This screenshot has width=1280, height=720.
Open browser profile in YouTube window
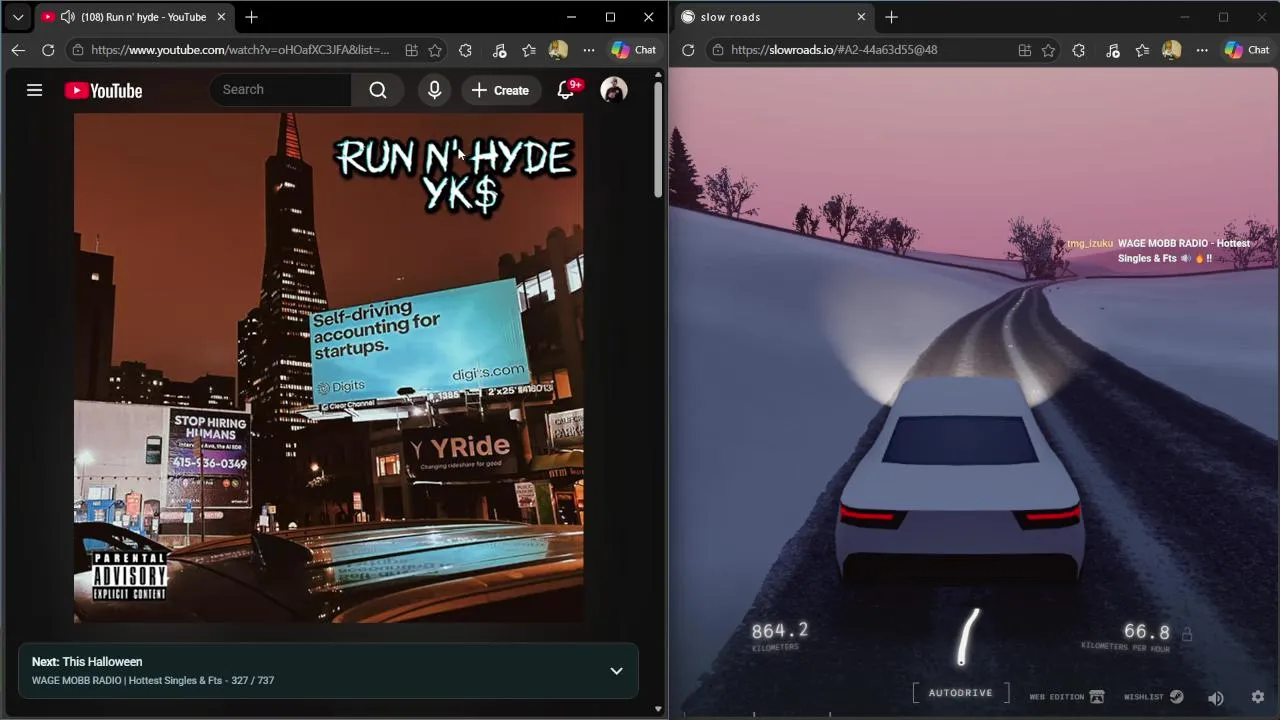coord(558,50)
